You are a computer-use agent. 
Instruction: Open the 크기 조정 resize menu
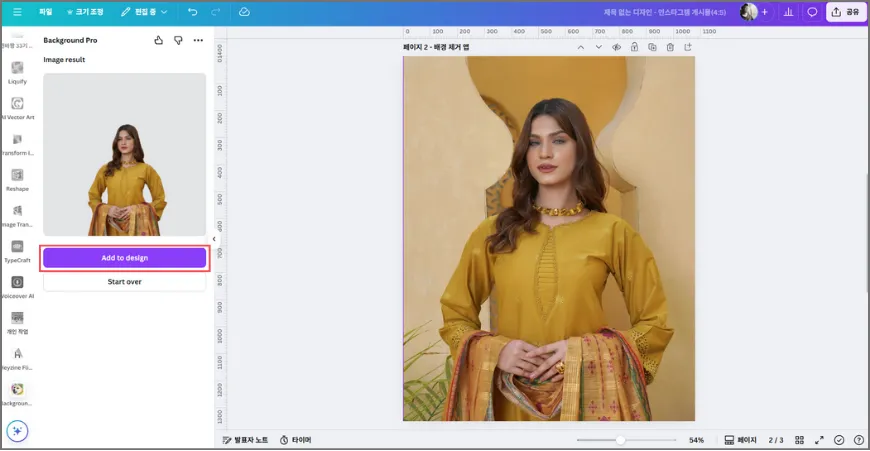85,12
